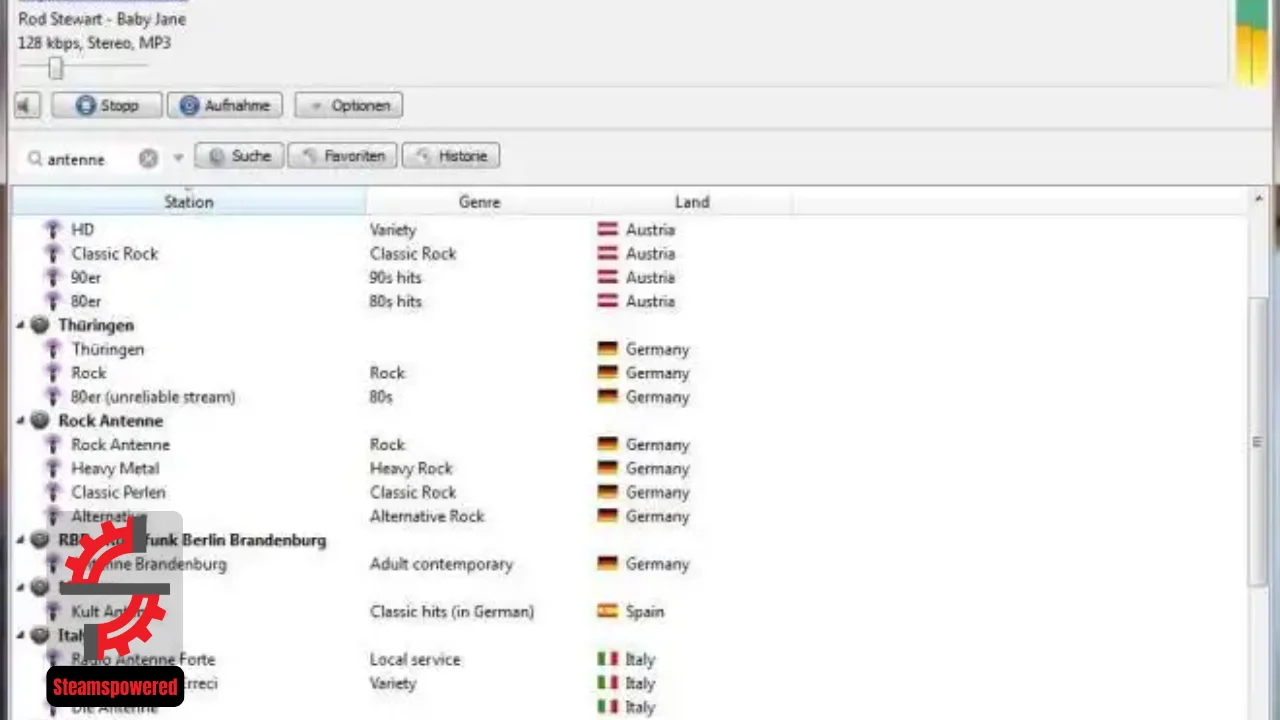Click the 90er station antenna icon
Screen dimensions: 1280x720
53,278
